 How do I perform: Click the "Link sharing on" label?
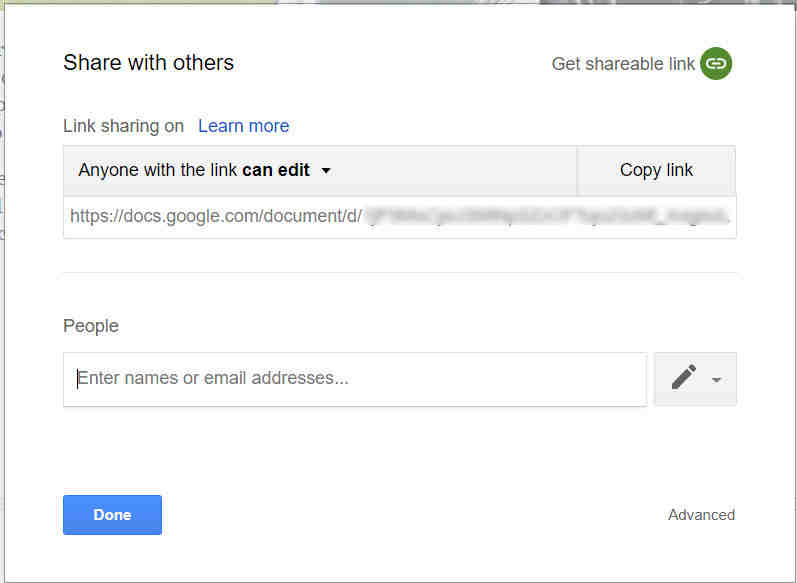pyautogui.click(x=123, y=126)
